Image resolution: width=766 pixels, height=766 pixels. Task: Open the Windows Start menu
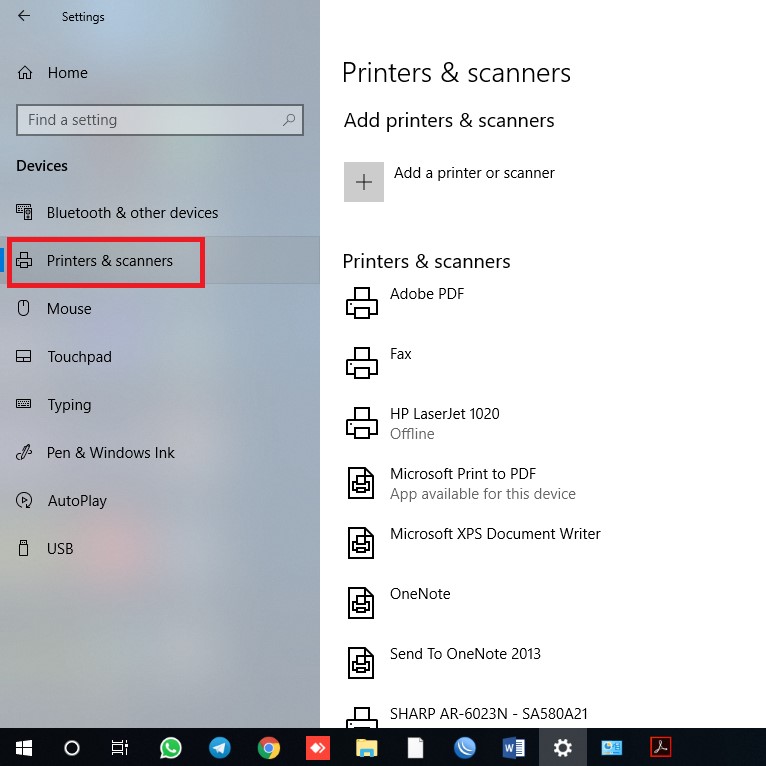click(x=23, y=747)
